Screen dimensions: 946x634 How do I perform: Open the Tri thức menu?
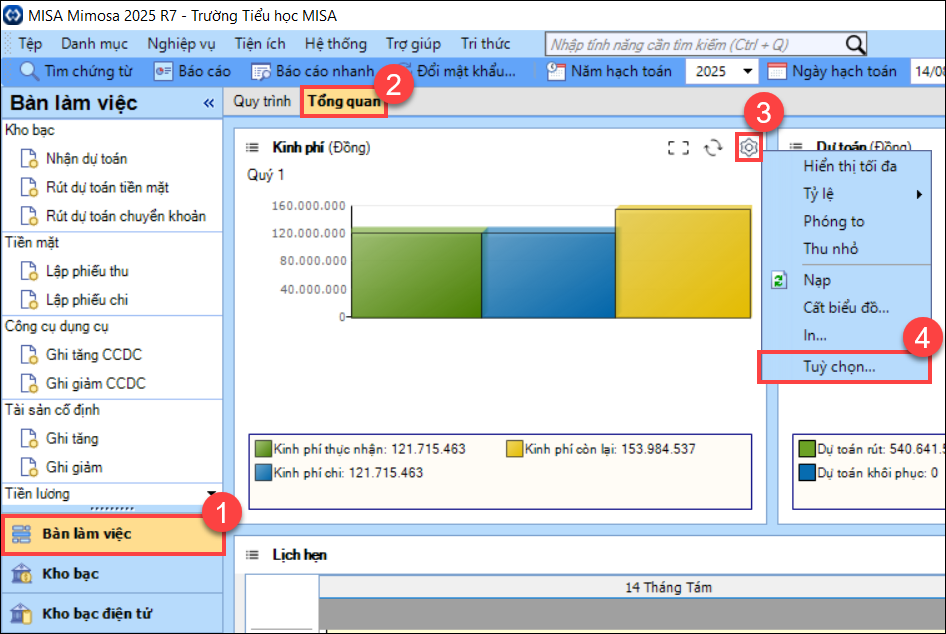click(x=486, y=44)
